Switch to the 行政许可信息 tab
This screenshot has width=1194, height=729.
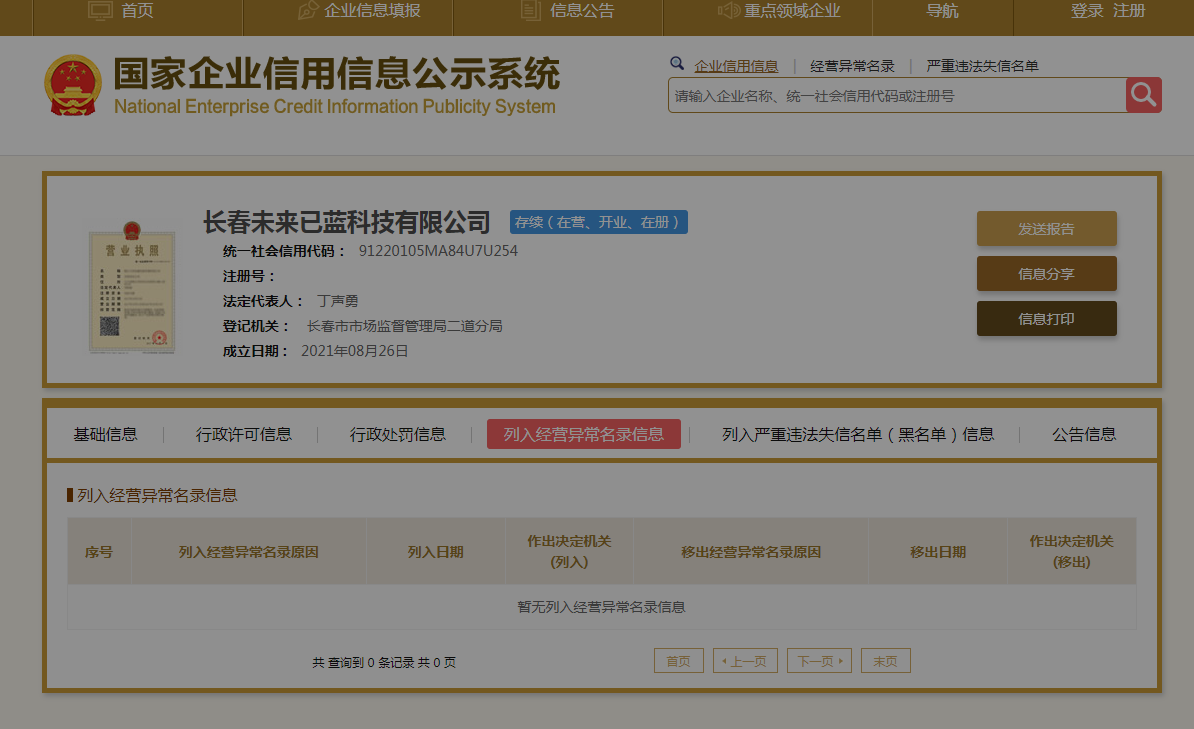click(x=244, y=434)
